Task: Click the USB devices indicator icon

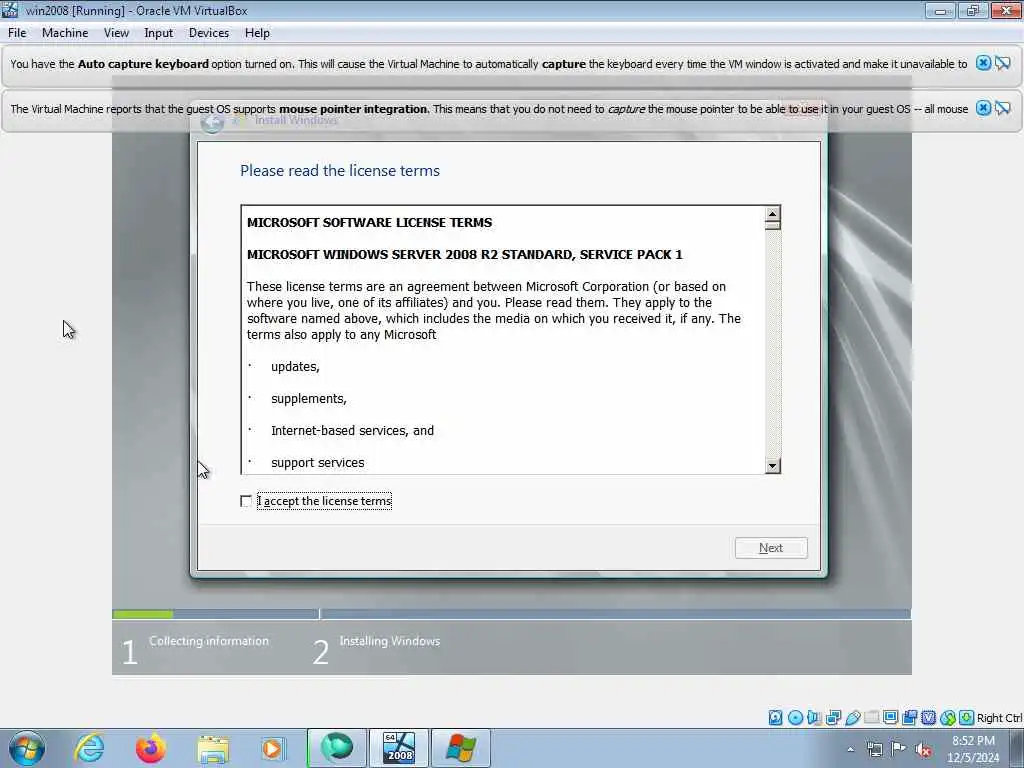Action: [x=853, y=718]
